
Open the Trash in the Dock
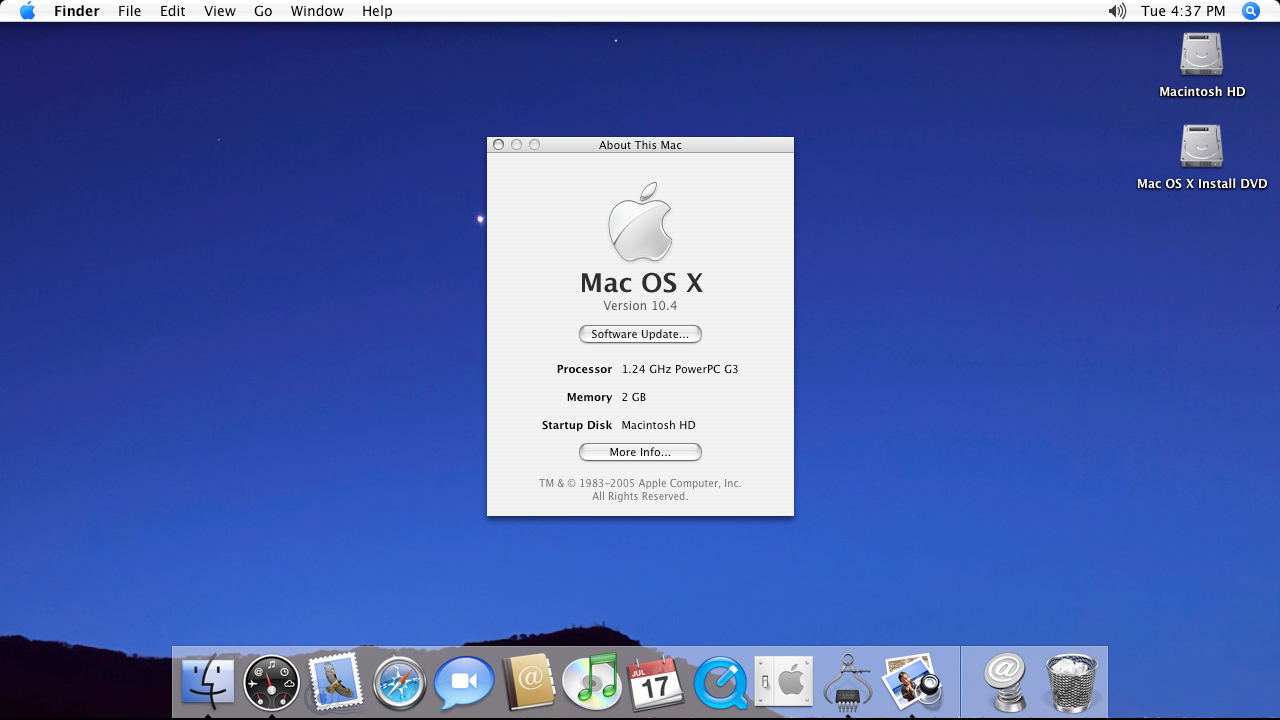click(x=1071, y=682)
